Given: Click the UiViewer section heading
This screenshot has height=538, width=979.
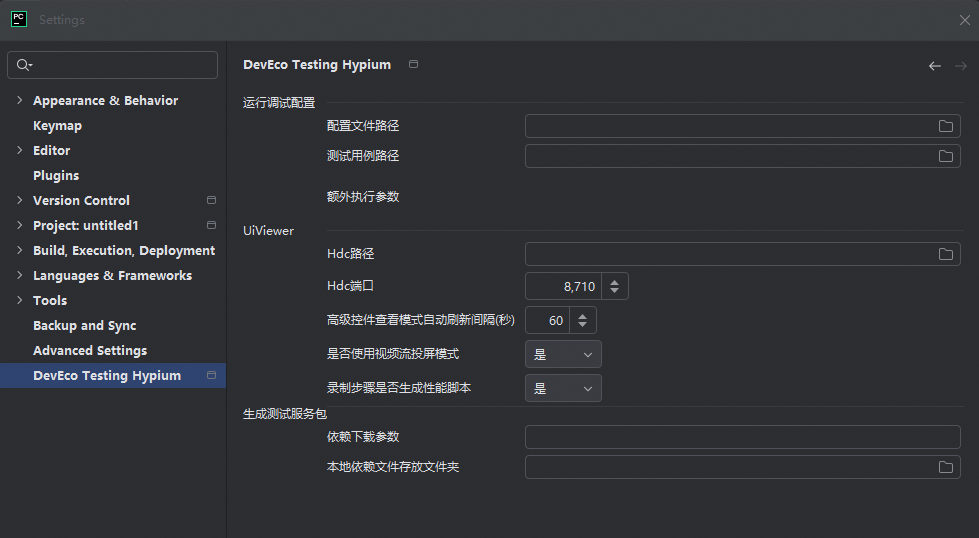Looking at the screenshot, I should 268,230.
